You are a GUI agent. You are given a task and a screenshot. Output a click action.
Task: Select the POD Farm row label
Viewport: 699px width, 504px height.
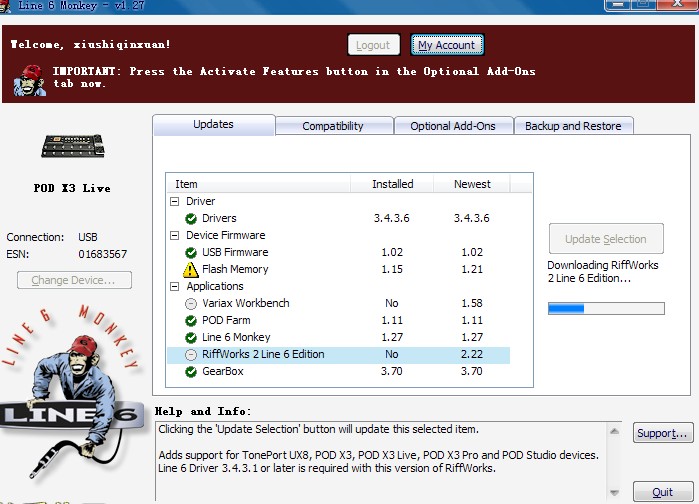point(226,320)
